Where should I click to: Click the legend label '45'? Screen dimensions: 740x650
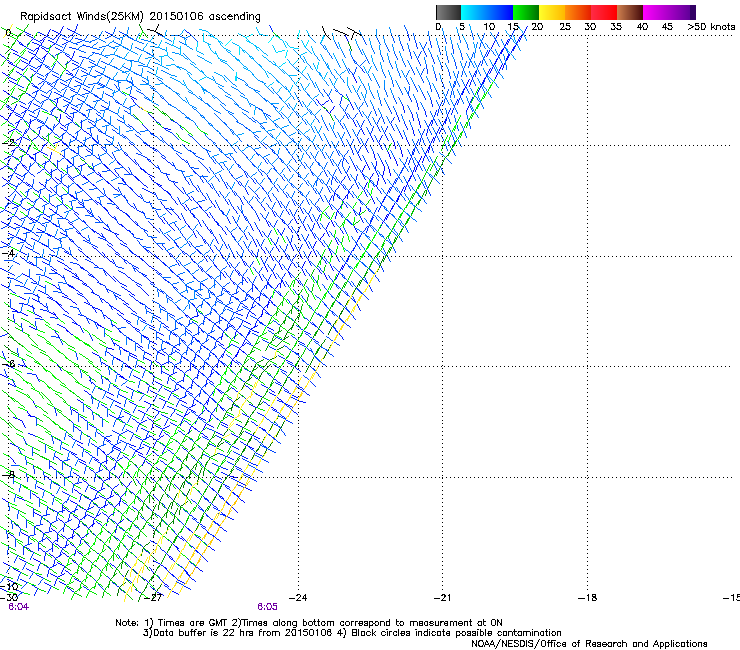coord(667,27)
